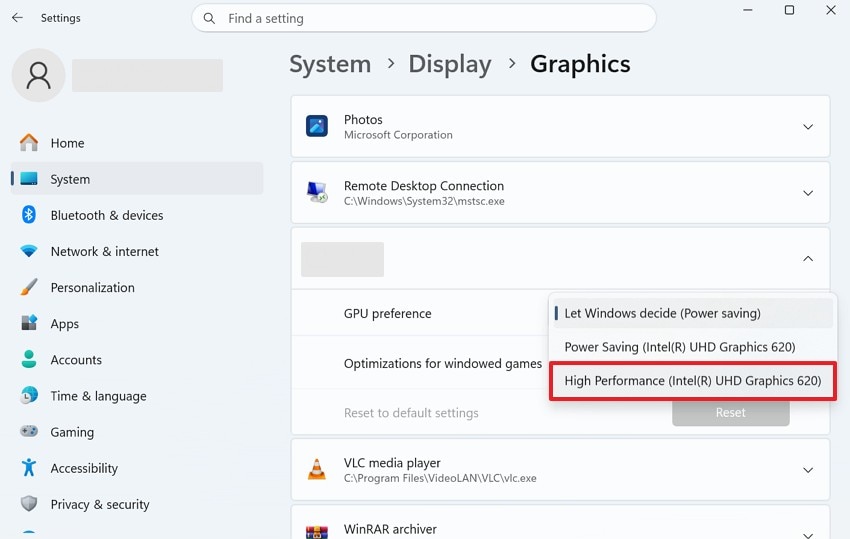Open Gaming settings

137,432
